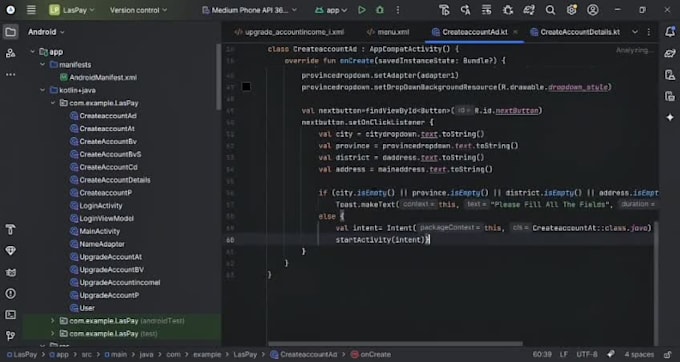Click the Sync Project with Gradle icon

pos(529,10)
